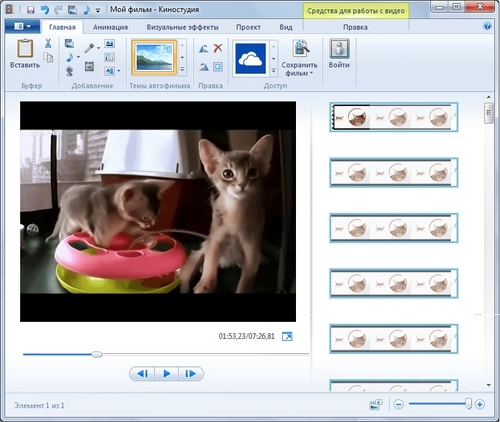
Task: Select the fifth storyboard clip strip
Action: point(394,339)
